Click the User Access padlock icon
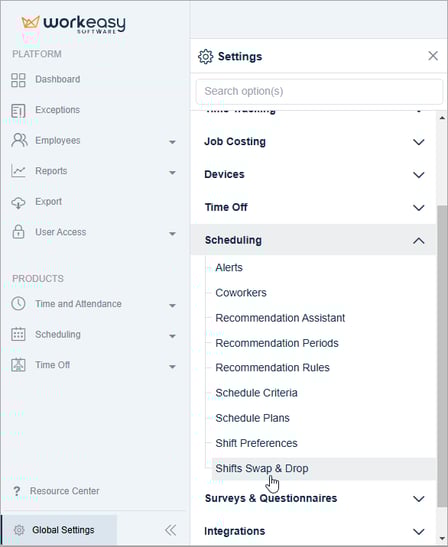 (x=18, y=232)
